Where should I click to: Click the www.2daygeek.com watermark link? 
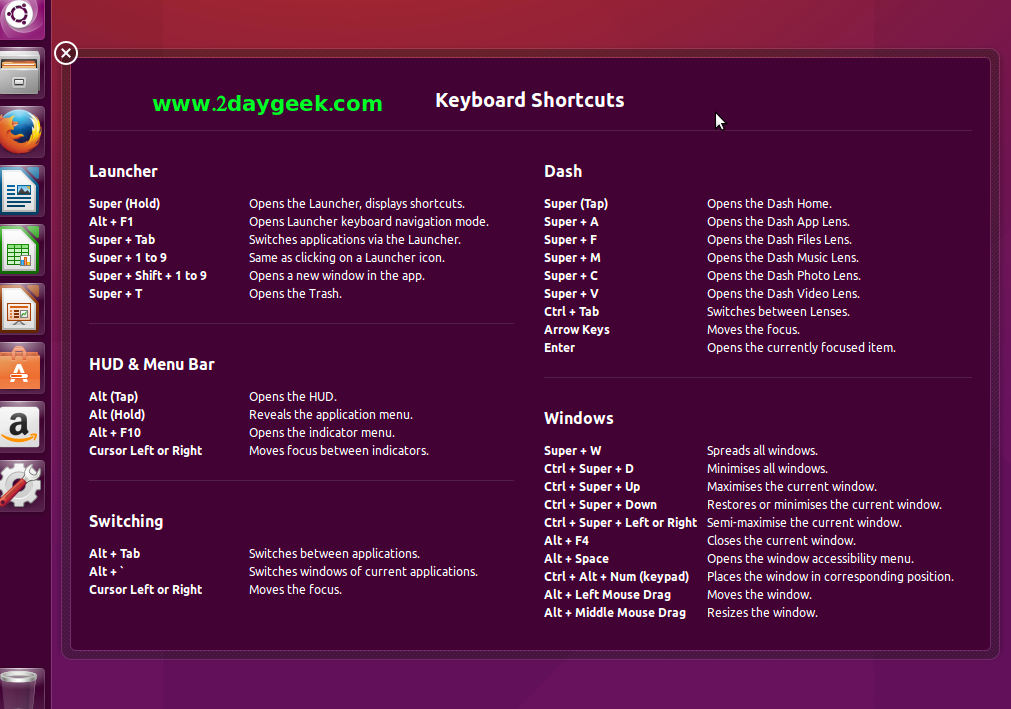tap(267, 103)
